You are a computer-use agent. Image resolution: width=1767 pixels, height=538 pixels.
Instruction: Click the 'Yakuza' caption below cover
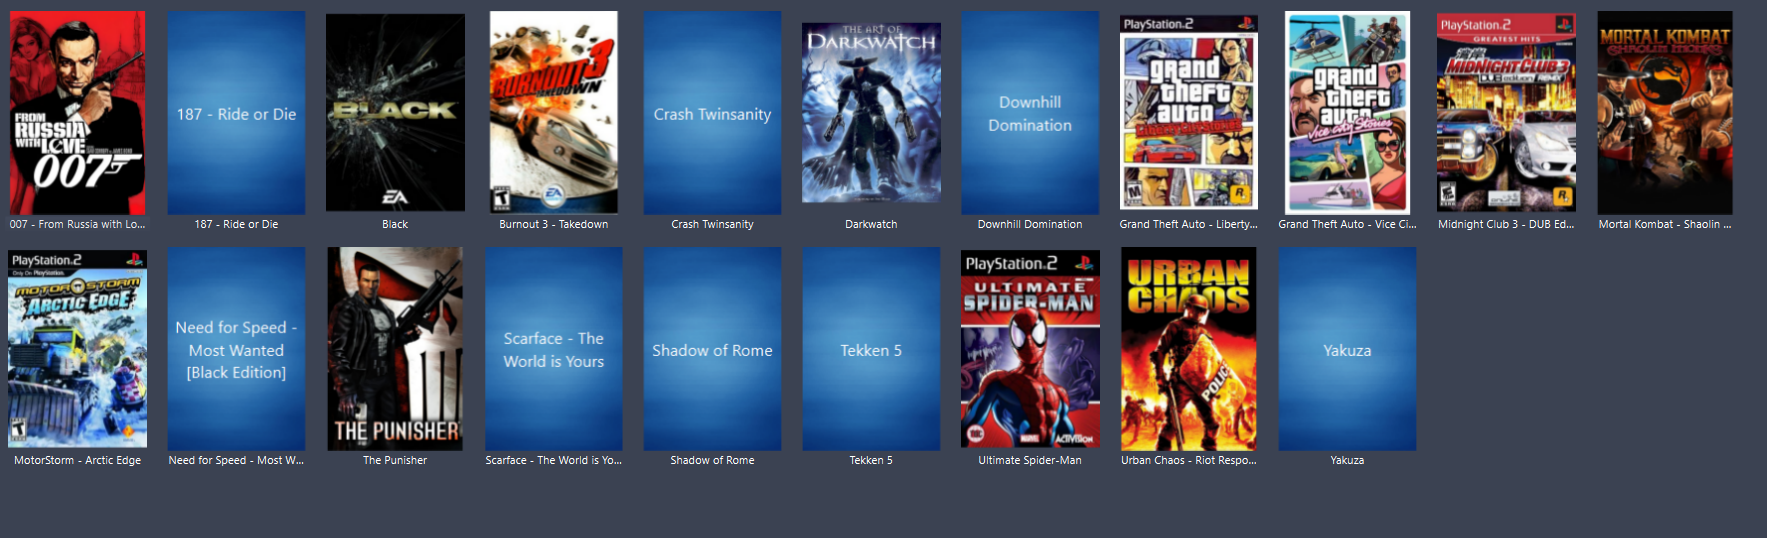coord(1347,460)
